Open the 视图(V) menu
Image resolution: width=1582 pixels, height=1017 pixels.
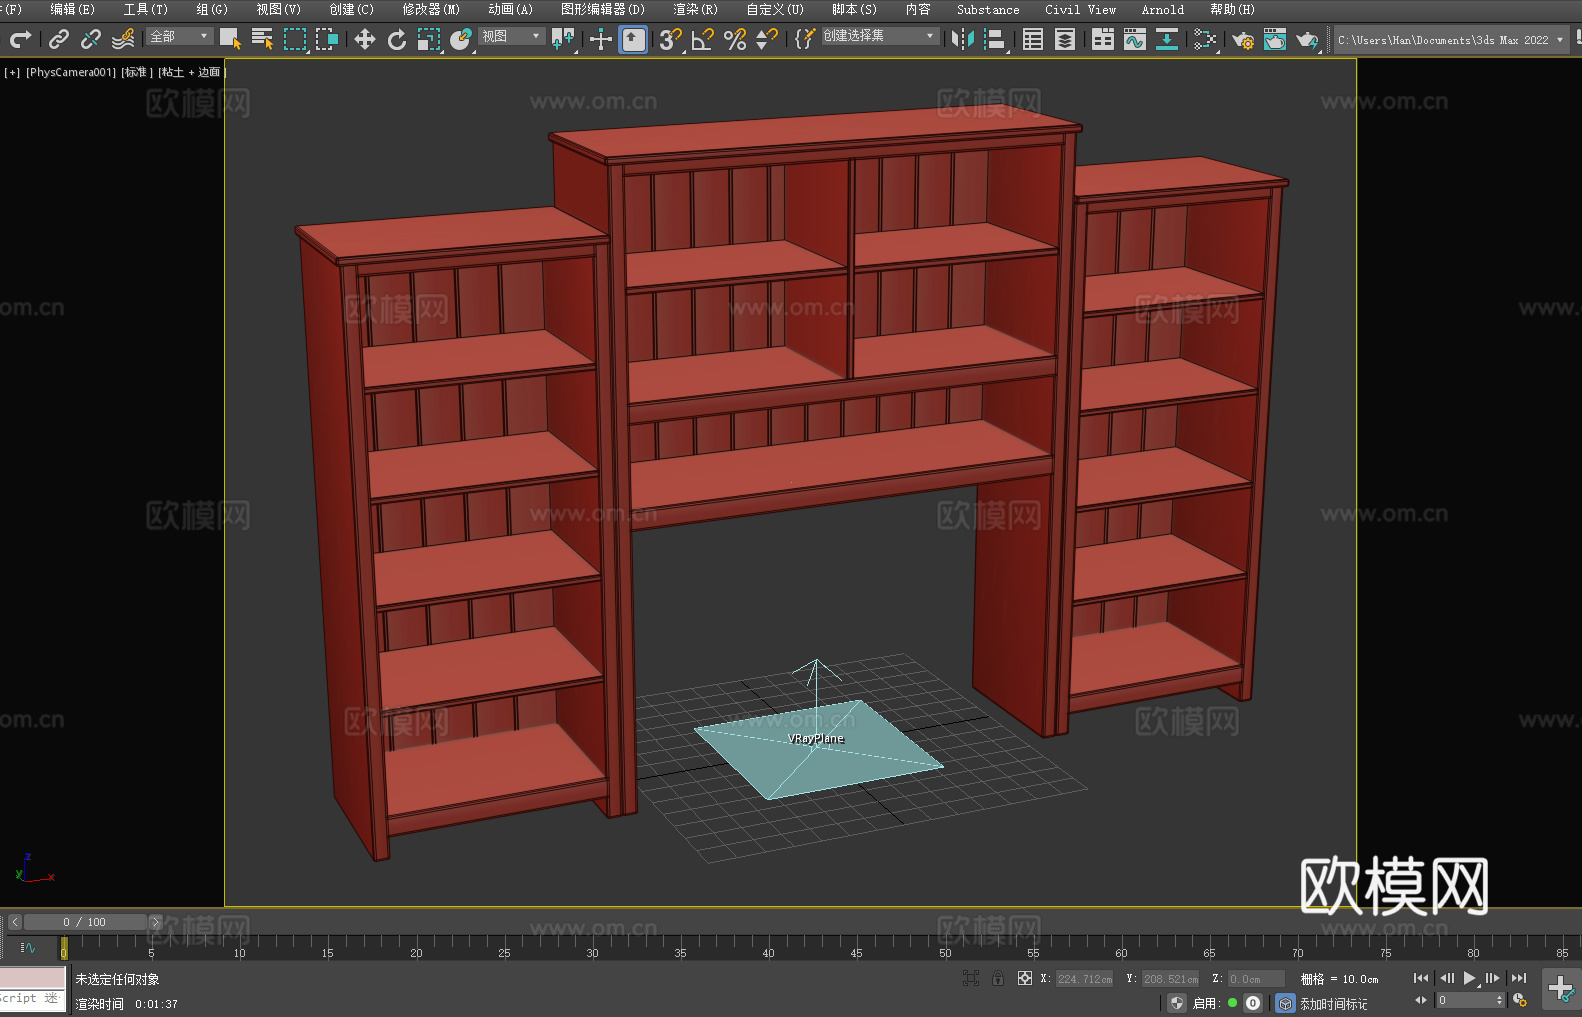[278, 9]
